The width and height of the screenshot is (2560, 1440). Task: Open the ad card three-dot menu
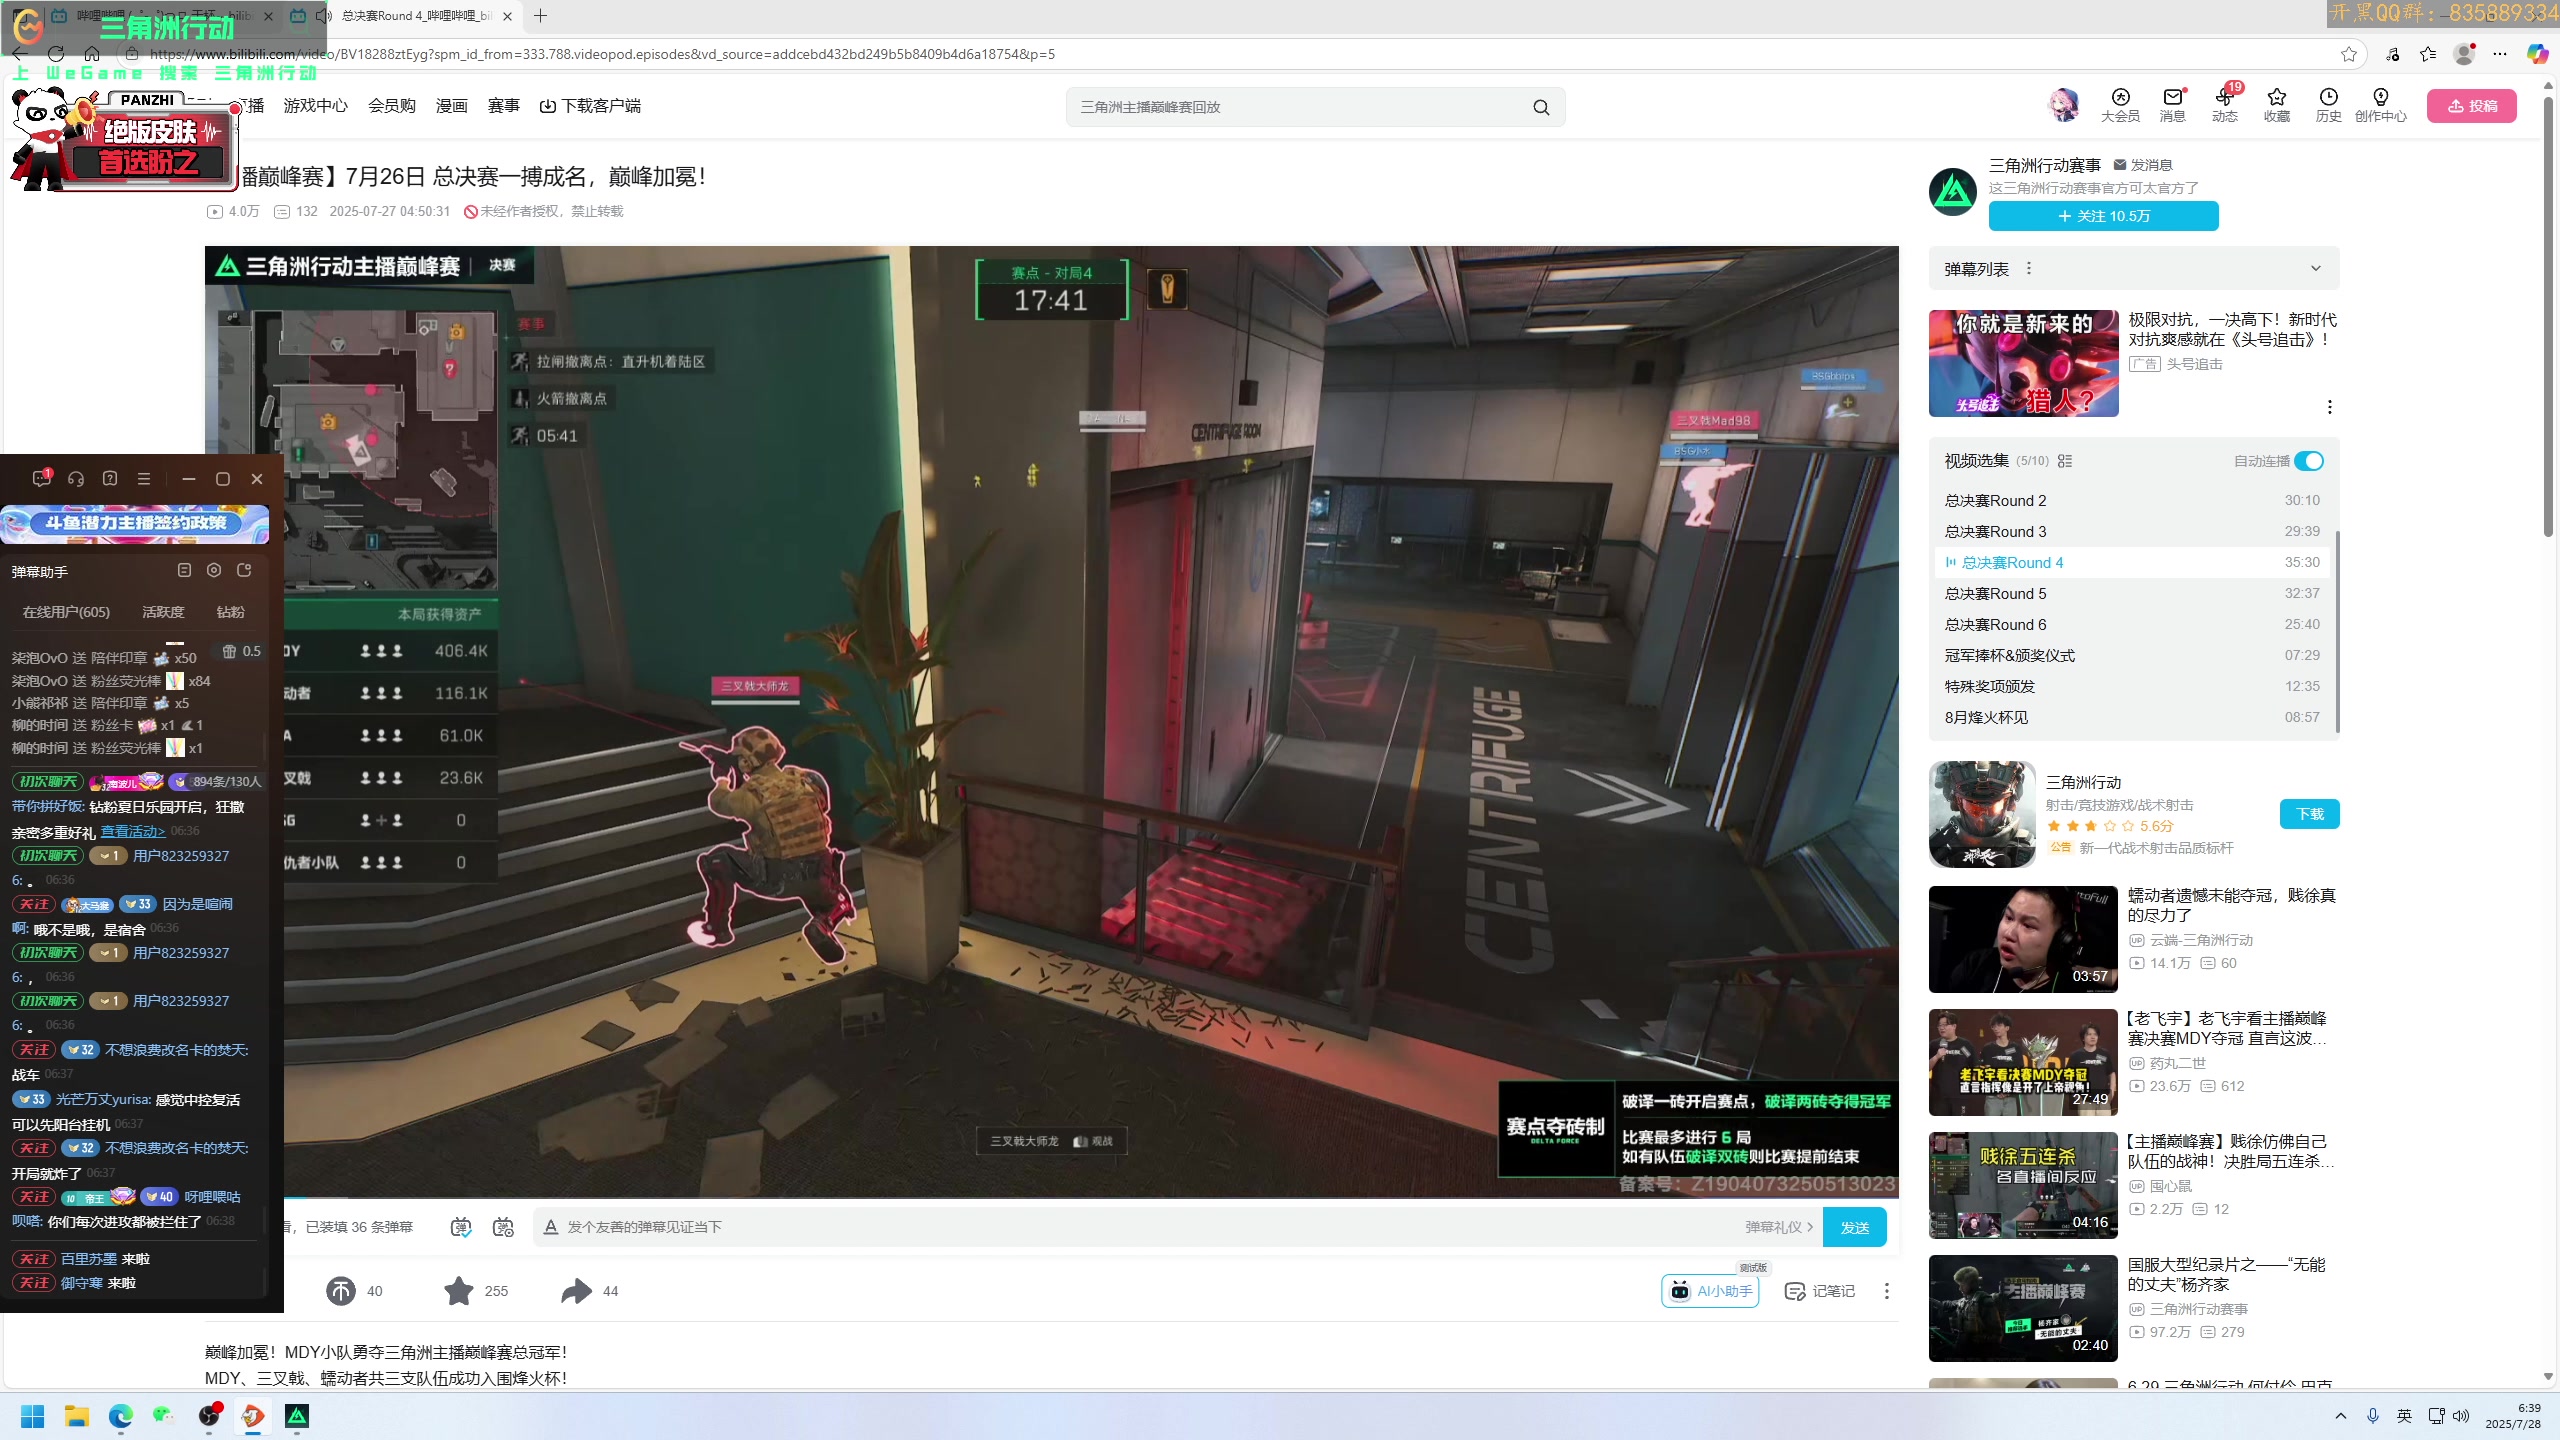pyautogui.click(x=2330, y=407)
